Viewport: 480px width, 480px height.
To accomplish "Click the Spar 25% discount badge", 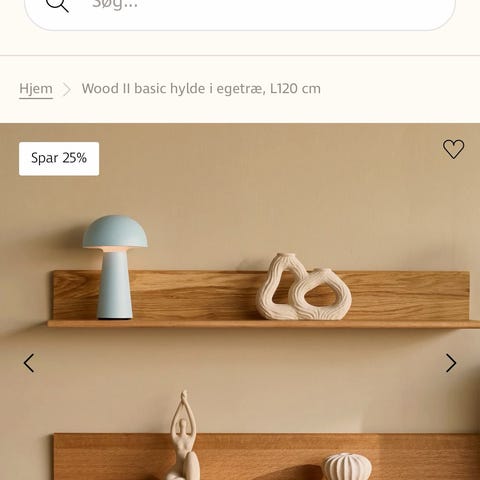I will pos(59,159).
